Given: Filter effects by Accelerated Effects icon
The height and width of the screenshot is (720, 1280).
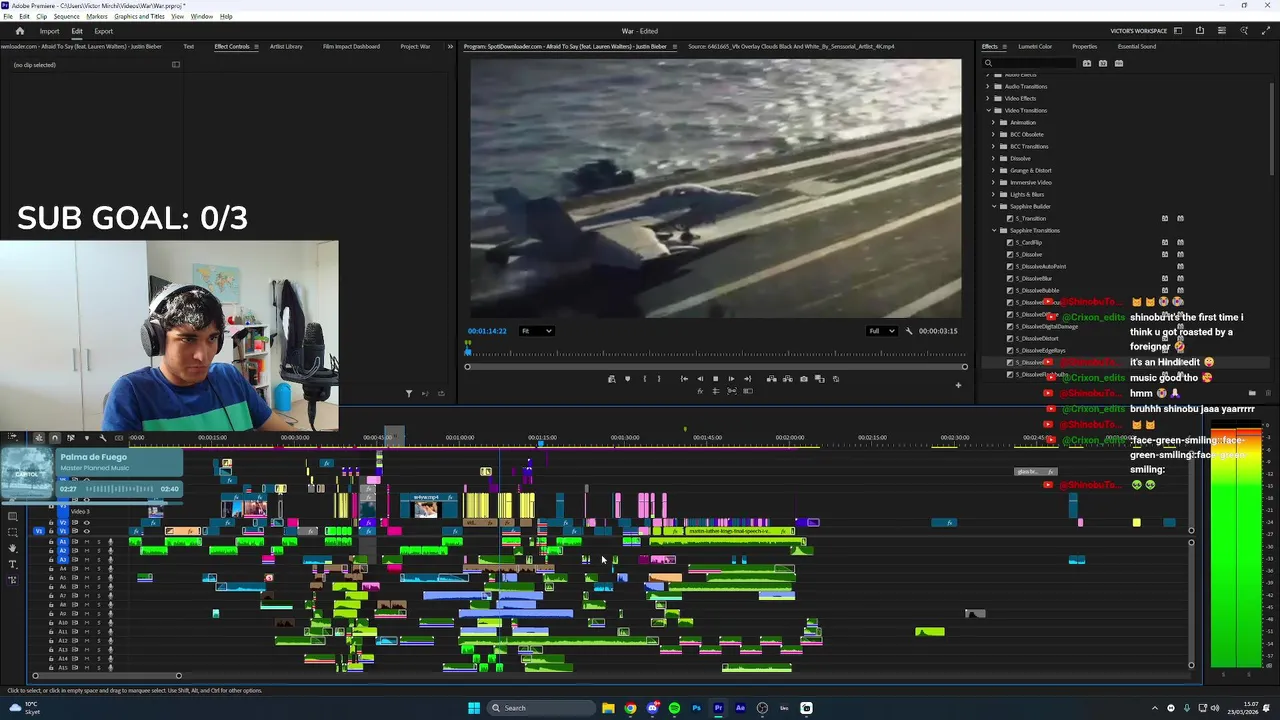Looking at the screenshot, I should click(x=1087, y=63).
